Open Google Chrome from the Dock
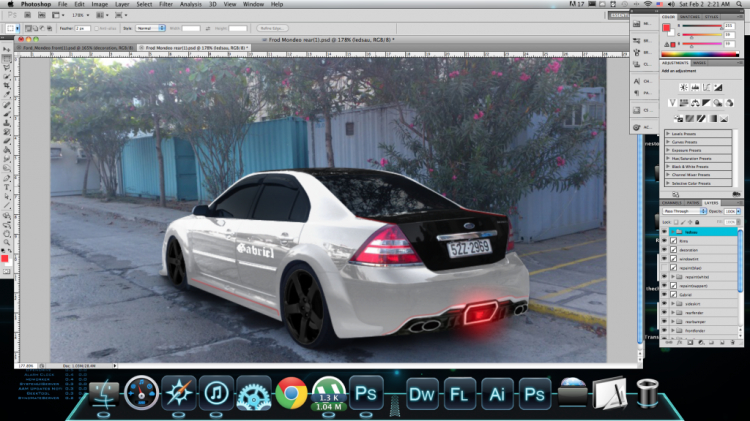Screen dimensions: 750x421 290,394
